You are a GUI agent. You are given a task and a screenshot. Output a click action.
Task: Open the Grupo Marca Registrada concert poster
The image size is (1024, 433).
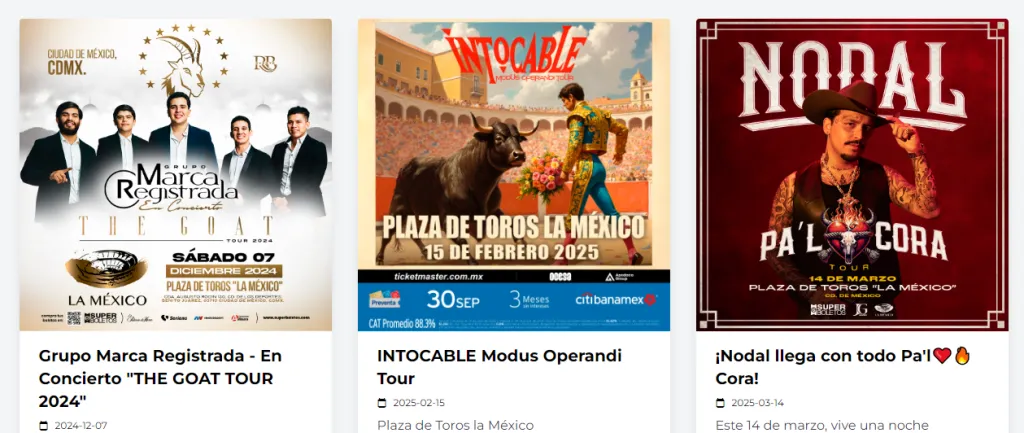[x=176, y=174]
